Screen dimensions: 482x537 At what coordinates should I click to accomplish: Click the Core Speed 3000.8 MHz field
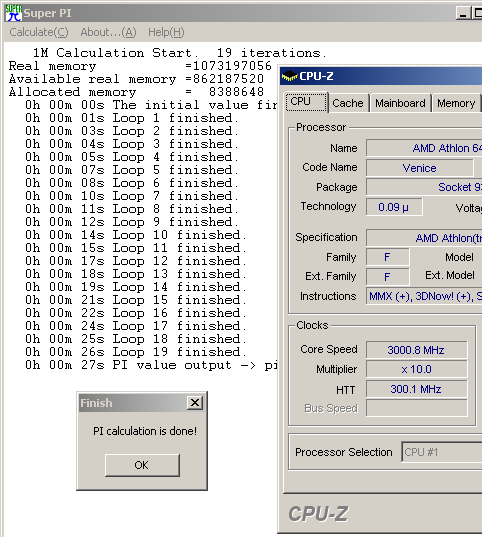pyautogui.click(x=416, y=350)
